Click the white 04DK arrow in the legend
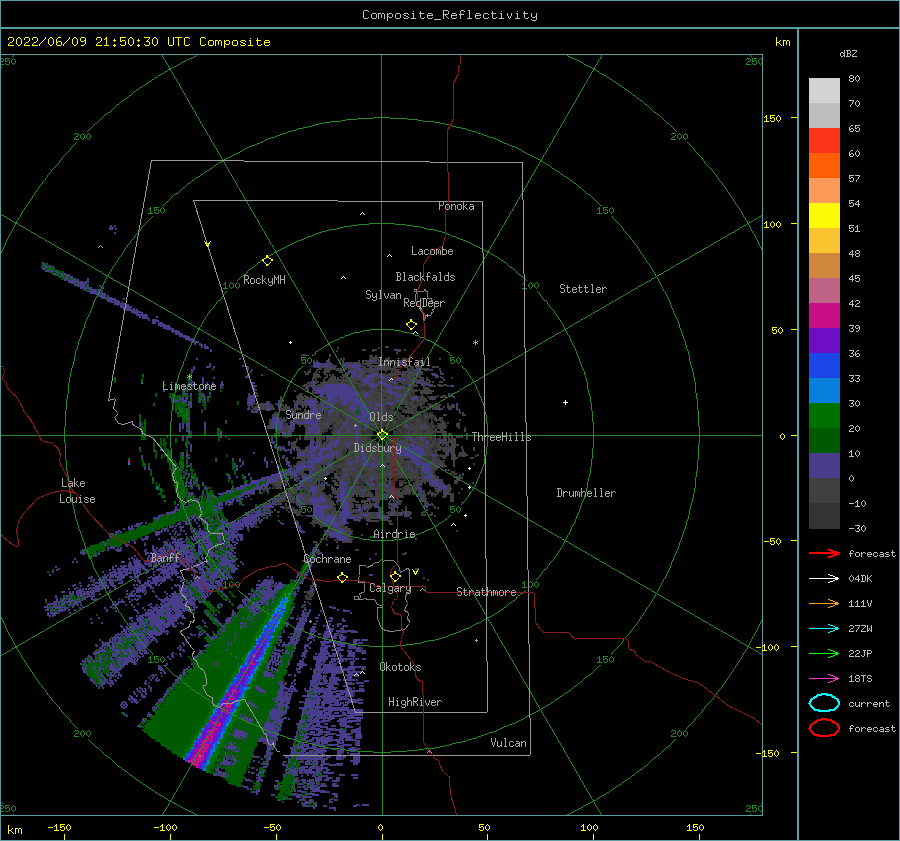Viewport: 900px width, 841px height. 824,578
